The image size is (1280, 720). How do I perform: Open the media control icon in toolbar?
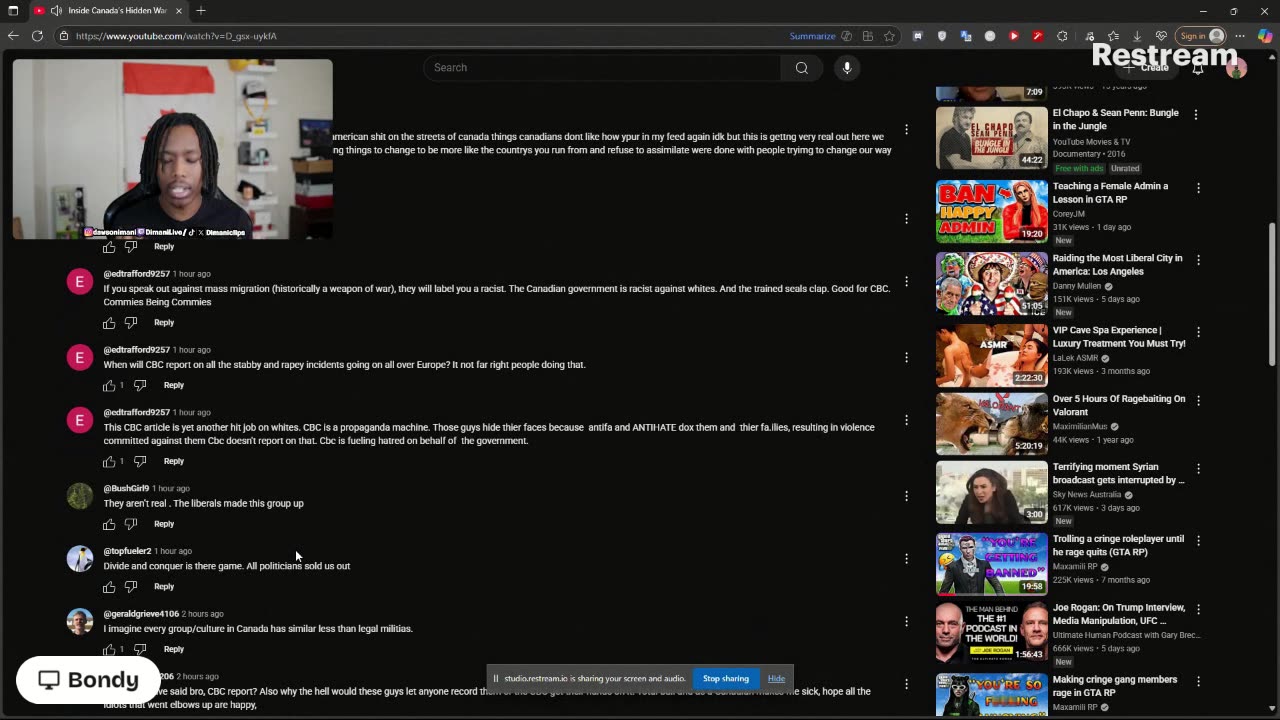click(1089, 36)
